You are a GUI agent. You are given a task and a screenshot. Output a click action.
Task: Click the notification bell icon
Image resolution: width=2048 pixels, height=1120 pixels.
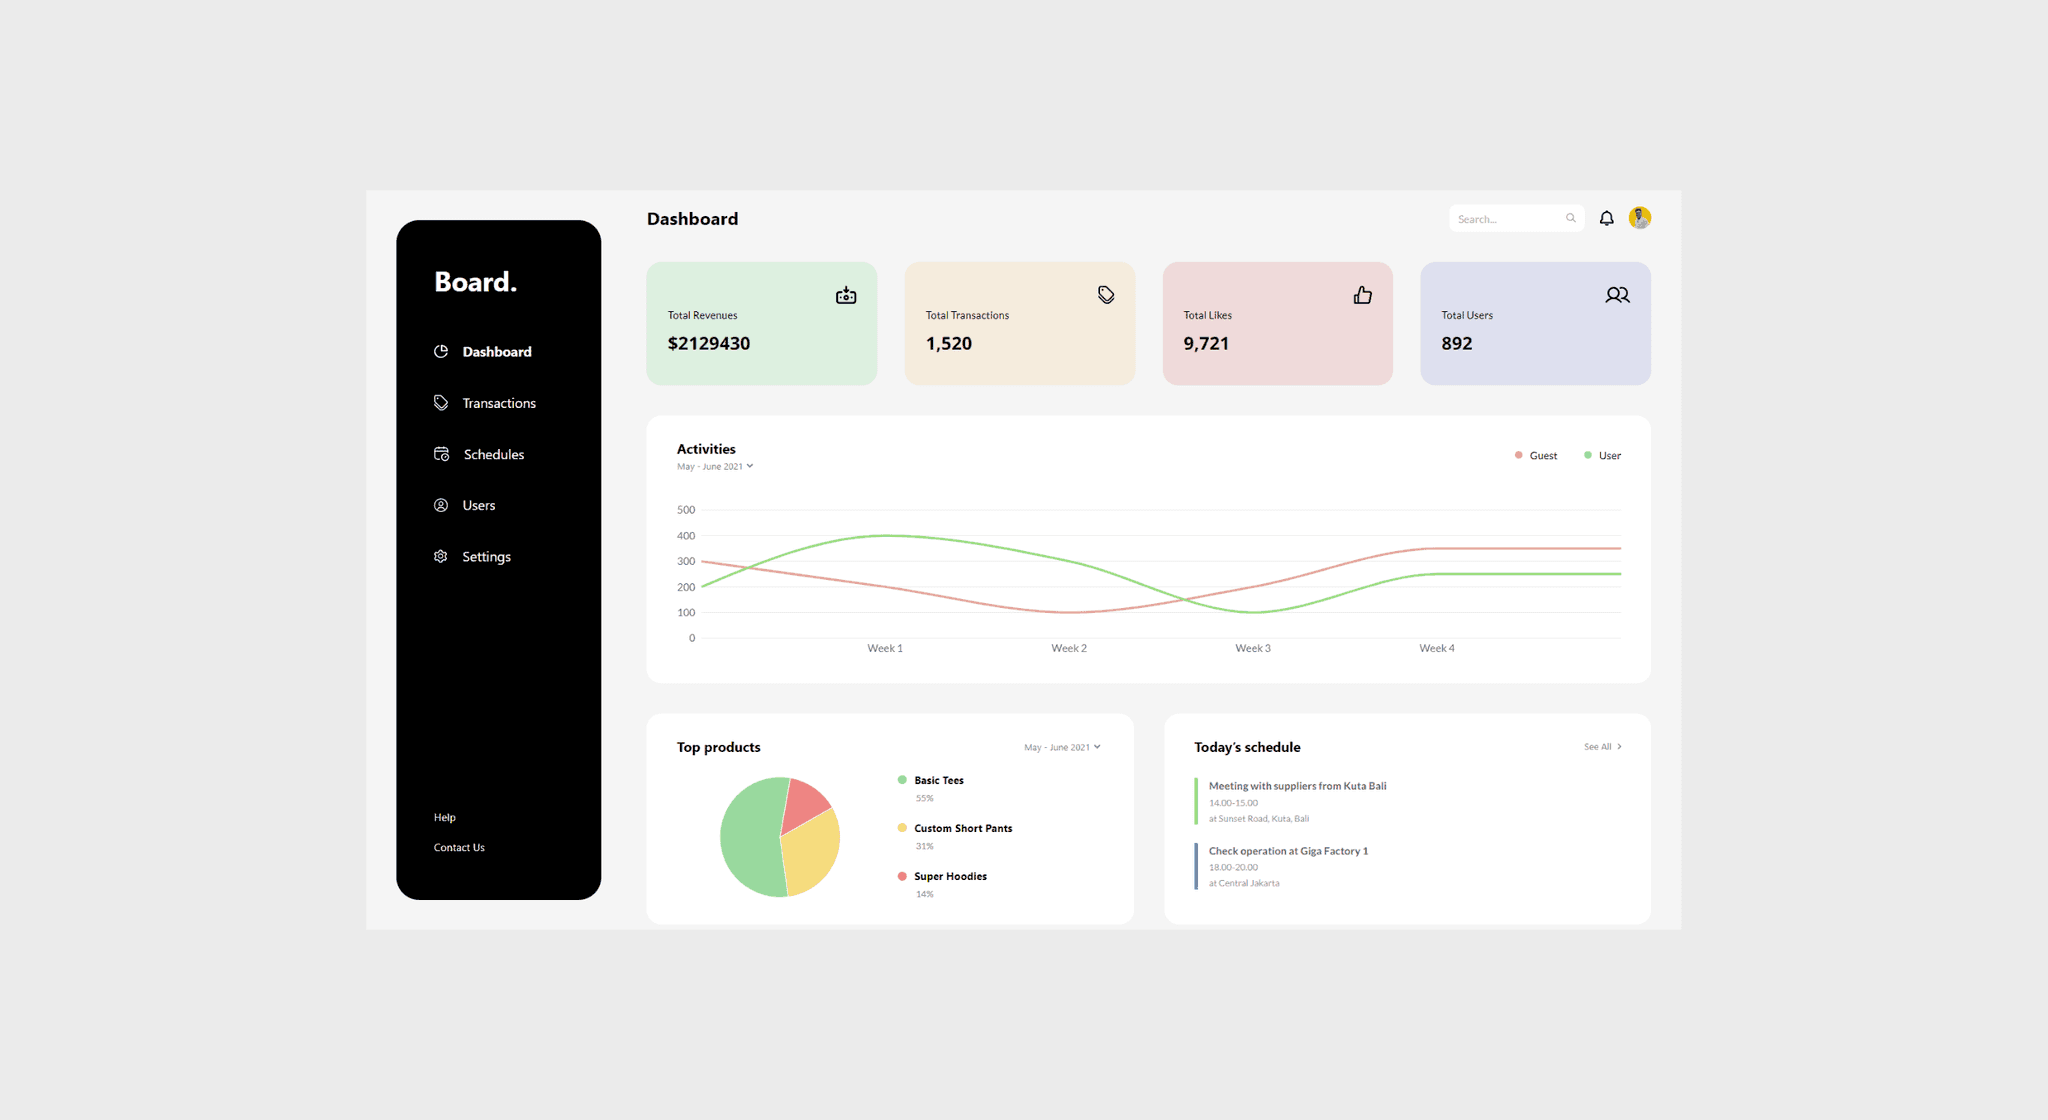[1605, 218]
